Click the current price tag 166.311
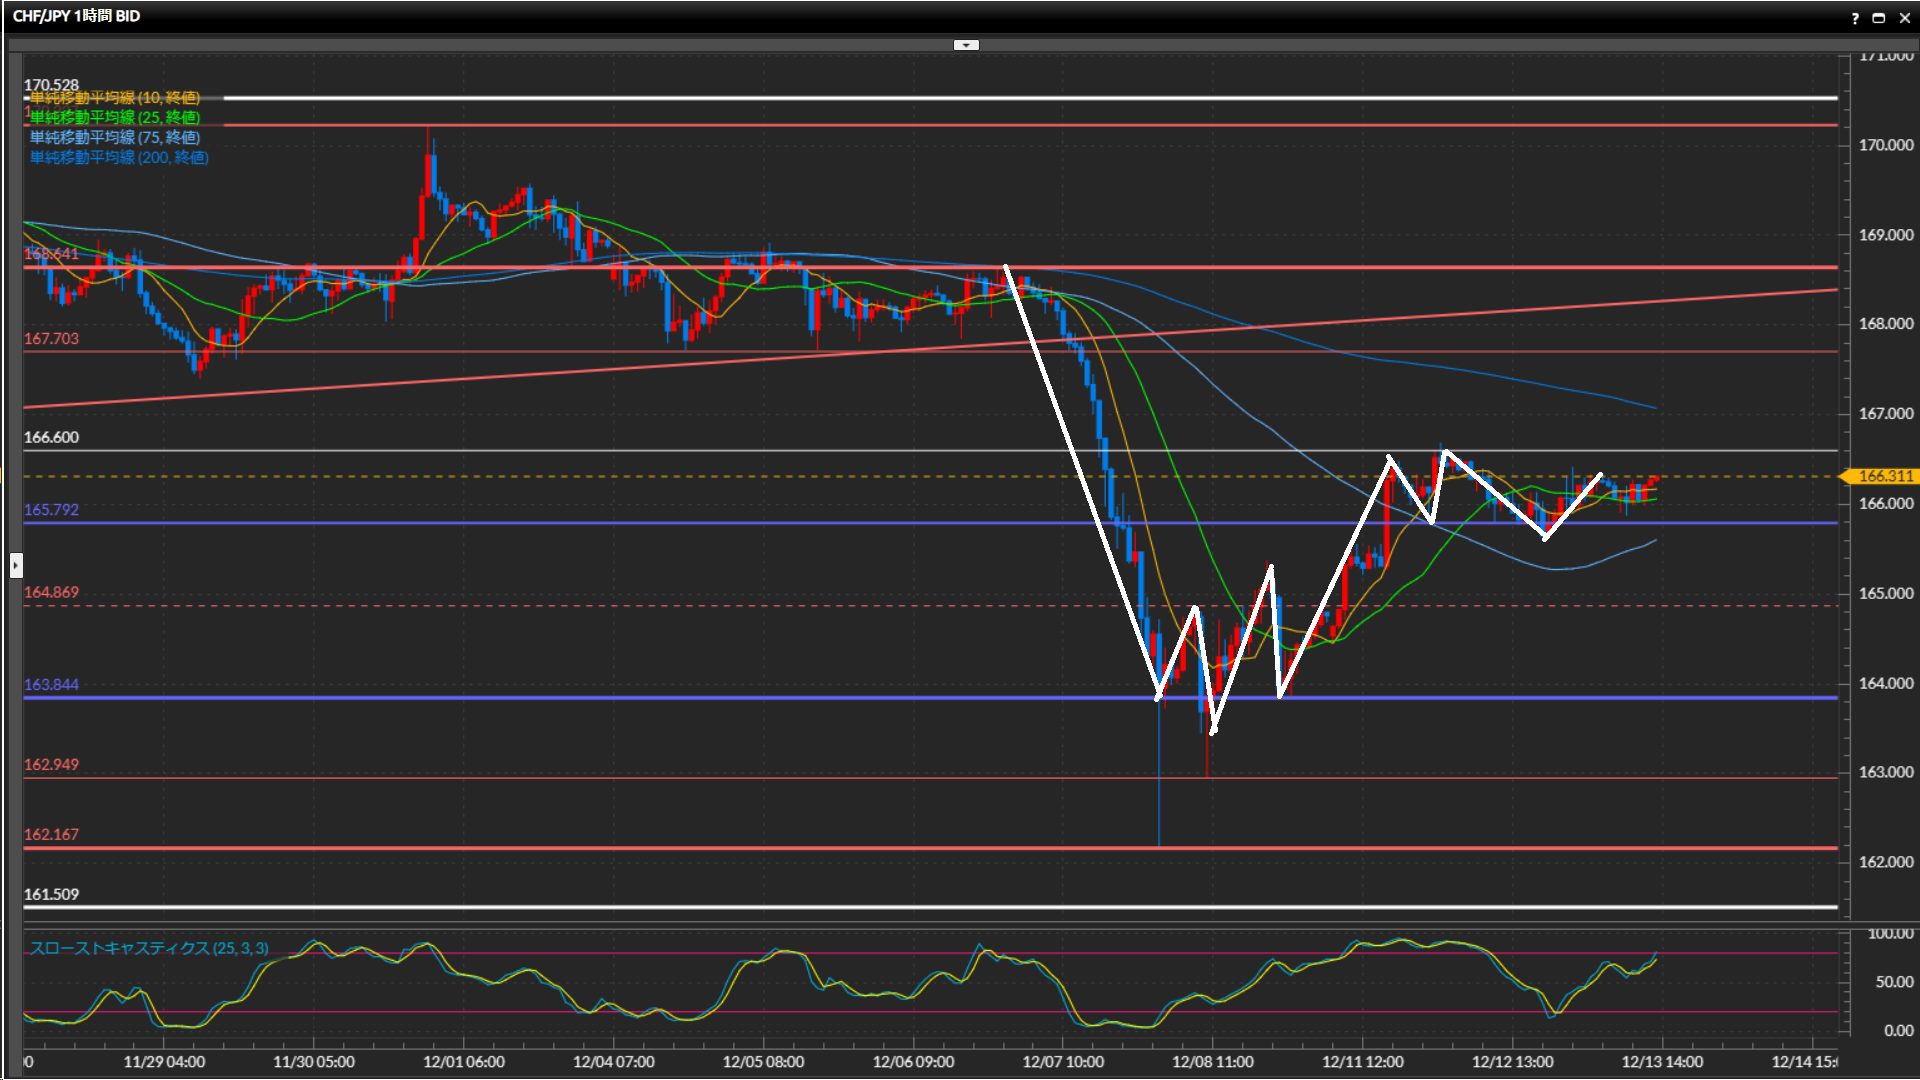This screenshot has height=1080, width=1920. coord(1884,476)
